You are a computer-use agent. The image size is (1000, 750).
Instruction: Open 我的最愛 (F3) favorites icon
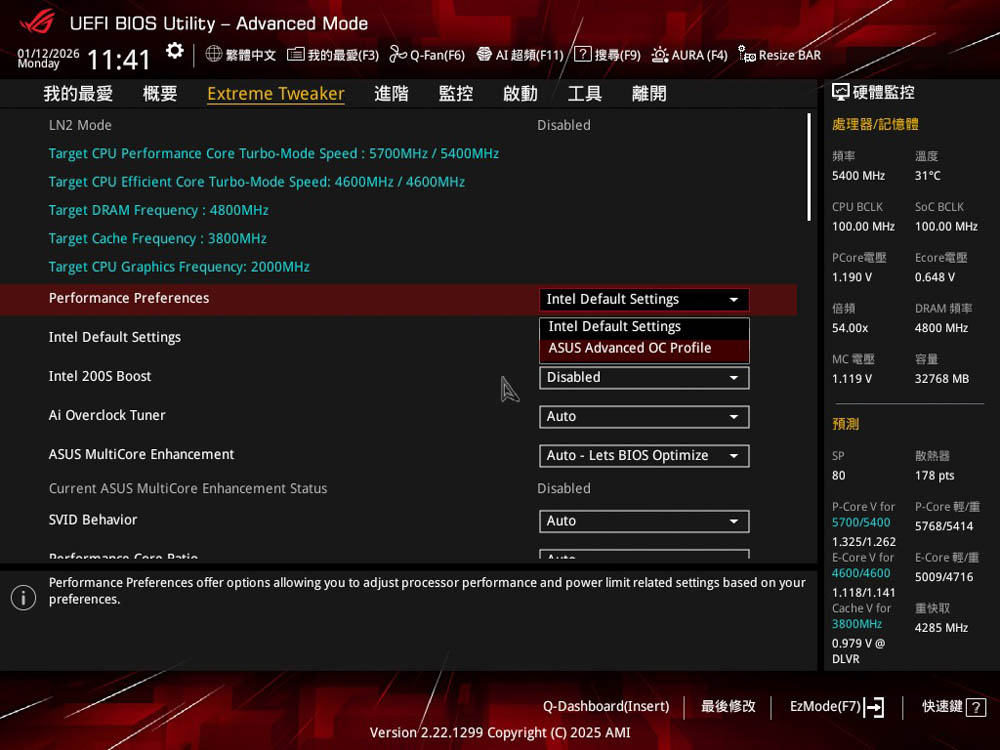[x=295, y=54]
